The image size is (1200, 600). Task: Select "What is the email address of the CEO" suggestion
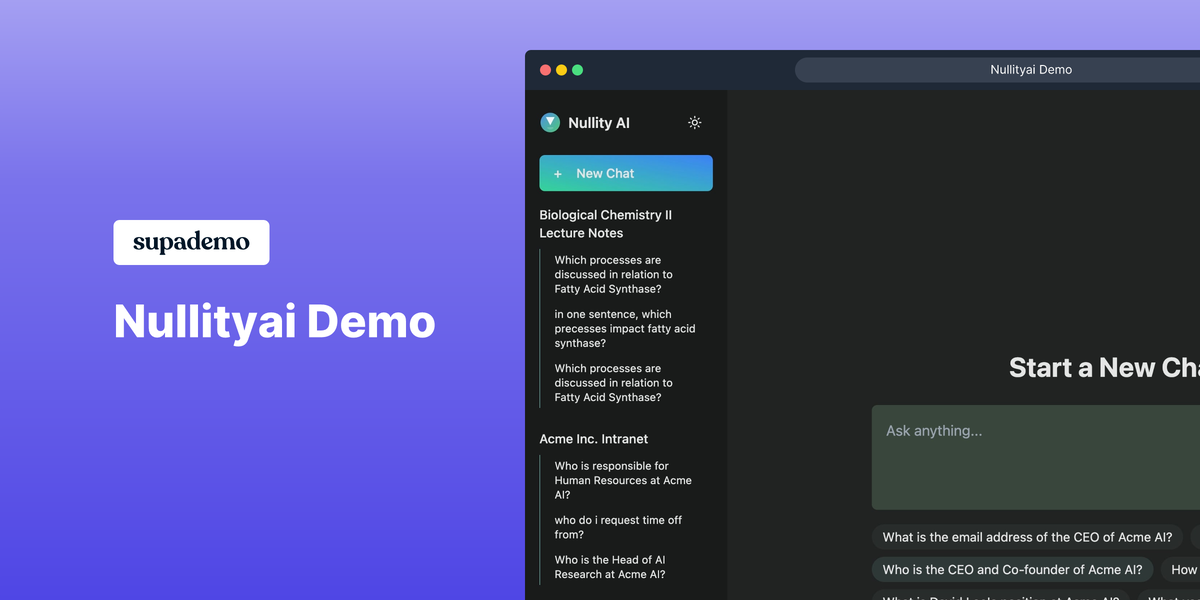click(x=1027, y=537)
